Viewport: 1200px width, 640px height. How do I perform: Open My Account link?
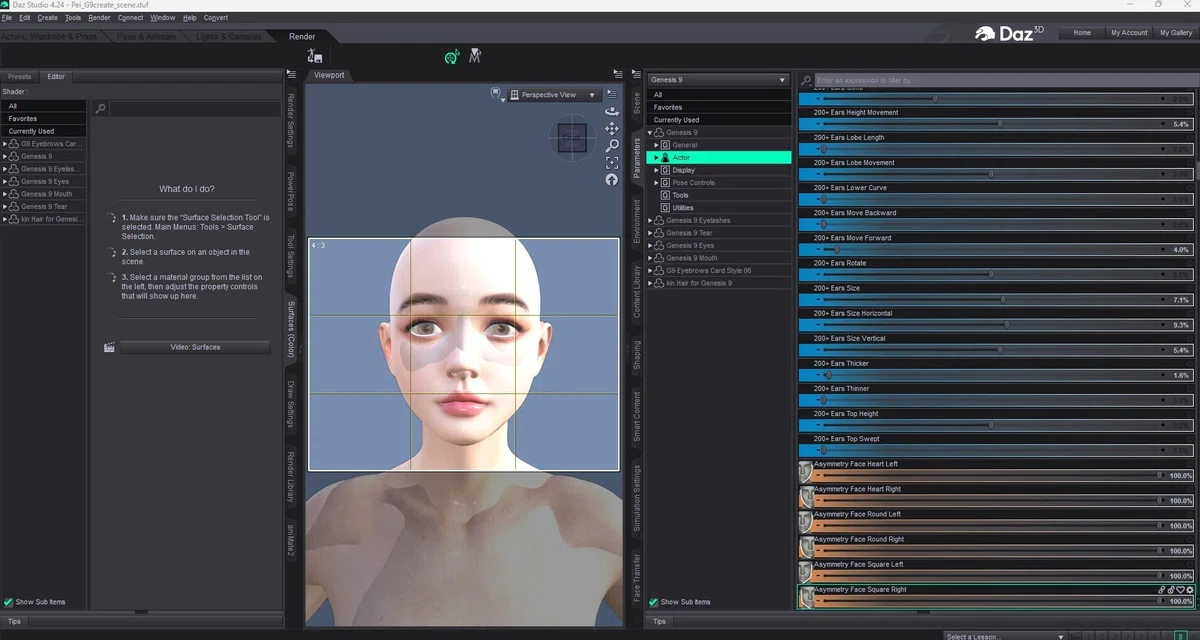[1129, 33]
